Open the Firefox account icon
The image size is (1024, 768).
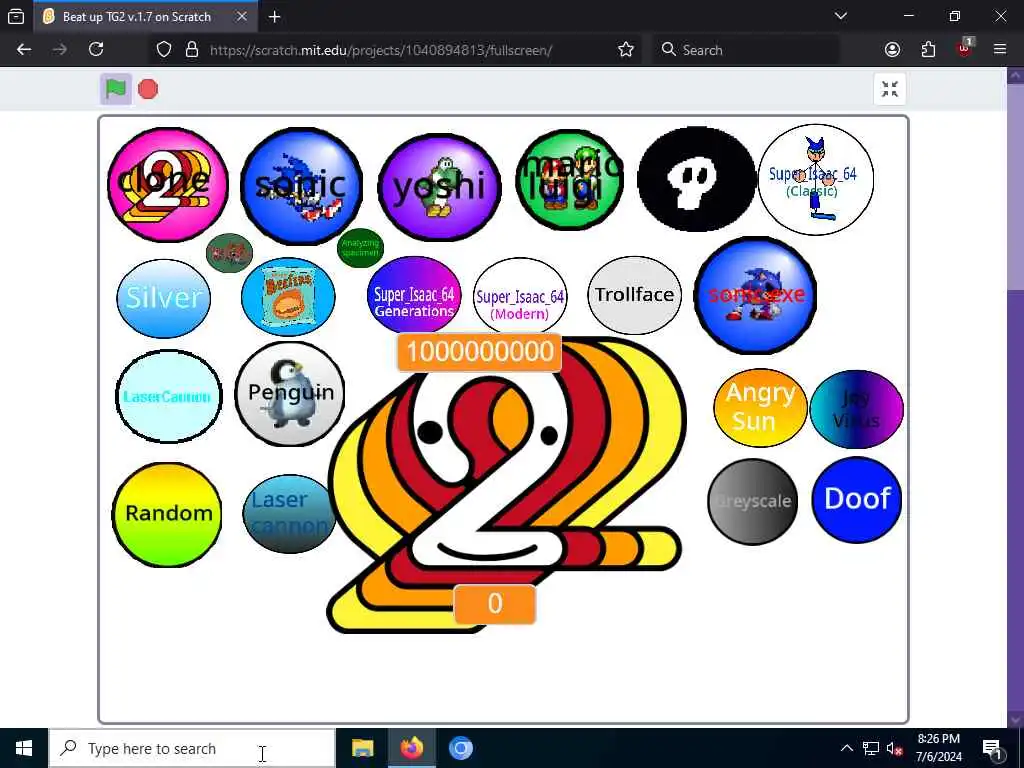coord(892,50)
